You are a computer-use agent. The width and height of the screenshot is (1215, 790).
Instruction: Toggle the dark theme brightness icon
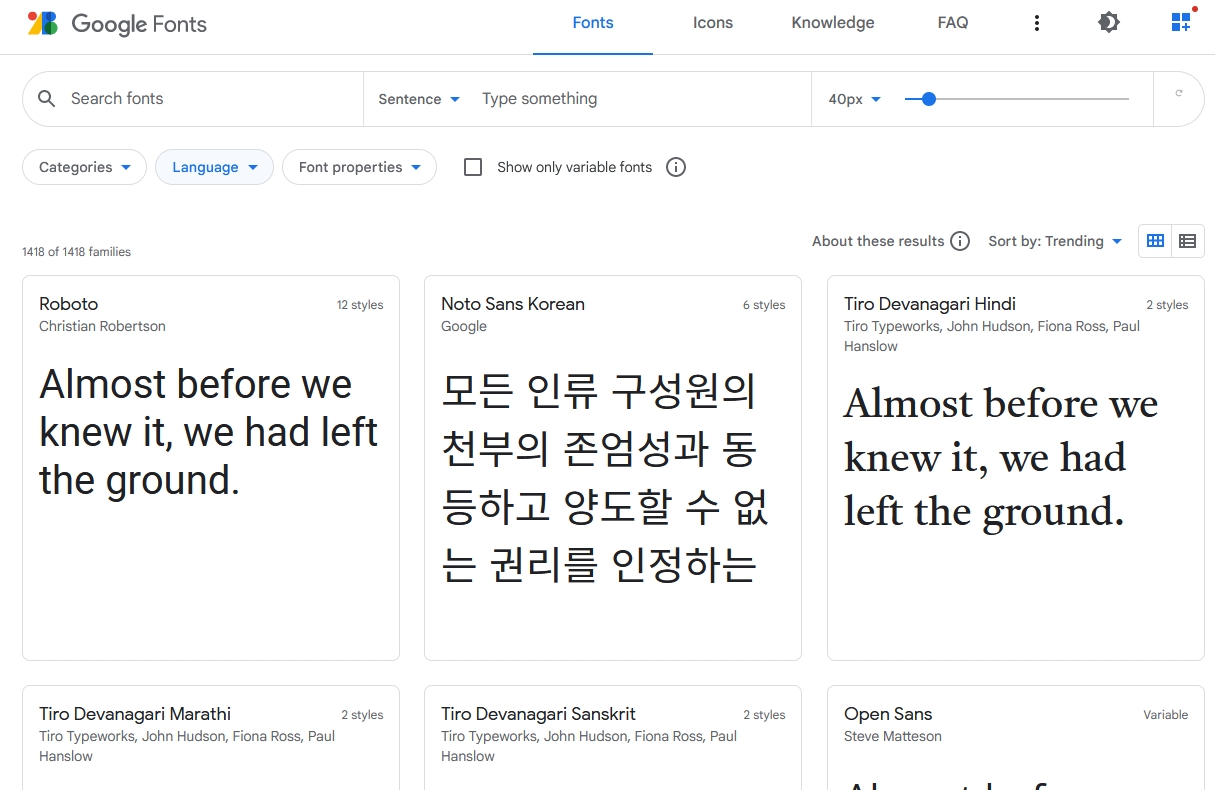(x=1109, y=22)
